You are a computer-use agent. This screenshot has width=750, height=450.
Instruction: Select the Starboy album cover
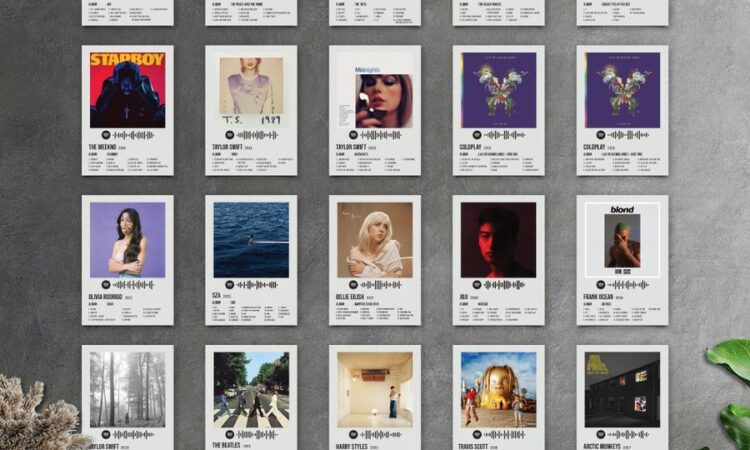coord(127,89)
